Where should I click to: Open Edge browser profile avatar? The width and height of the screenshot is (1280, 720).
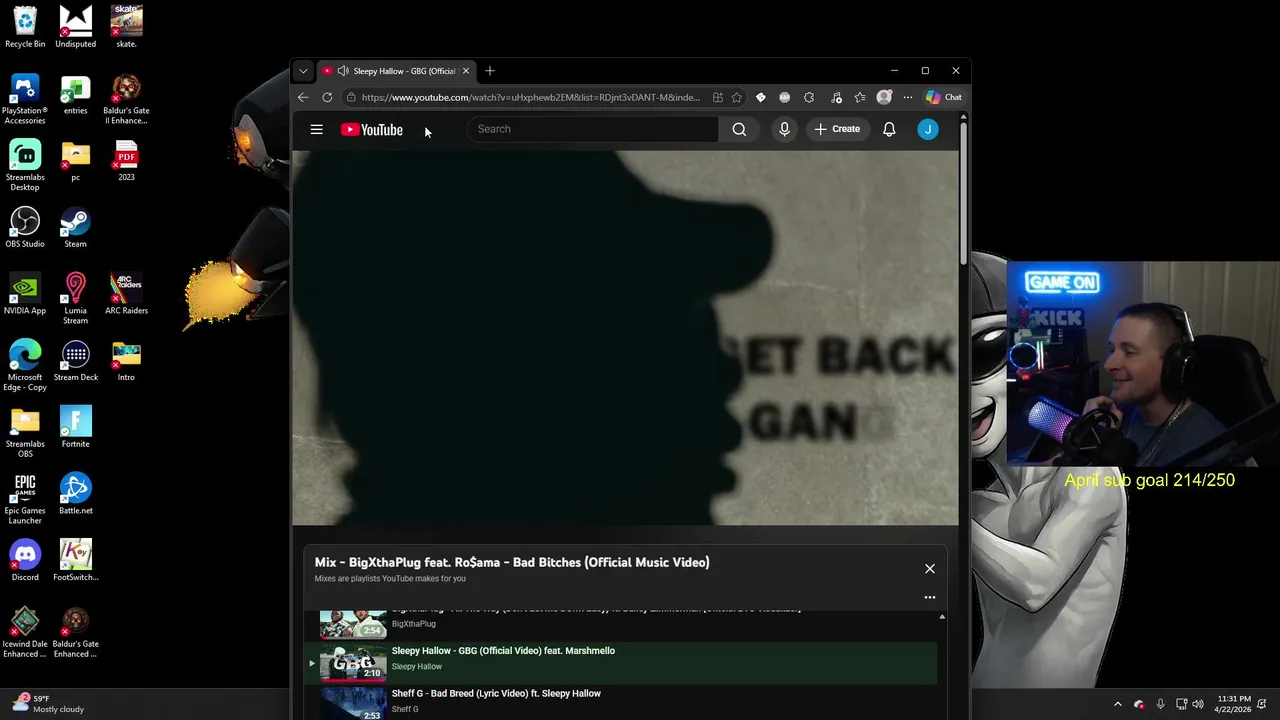tap(884, 97)
